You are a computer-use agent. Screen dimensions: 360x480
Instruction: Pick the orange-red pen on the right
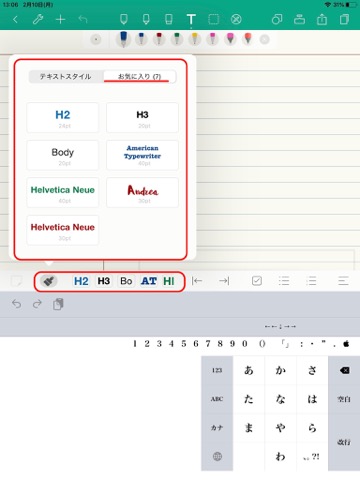tap(248, 39)
